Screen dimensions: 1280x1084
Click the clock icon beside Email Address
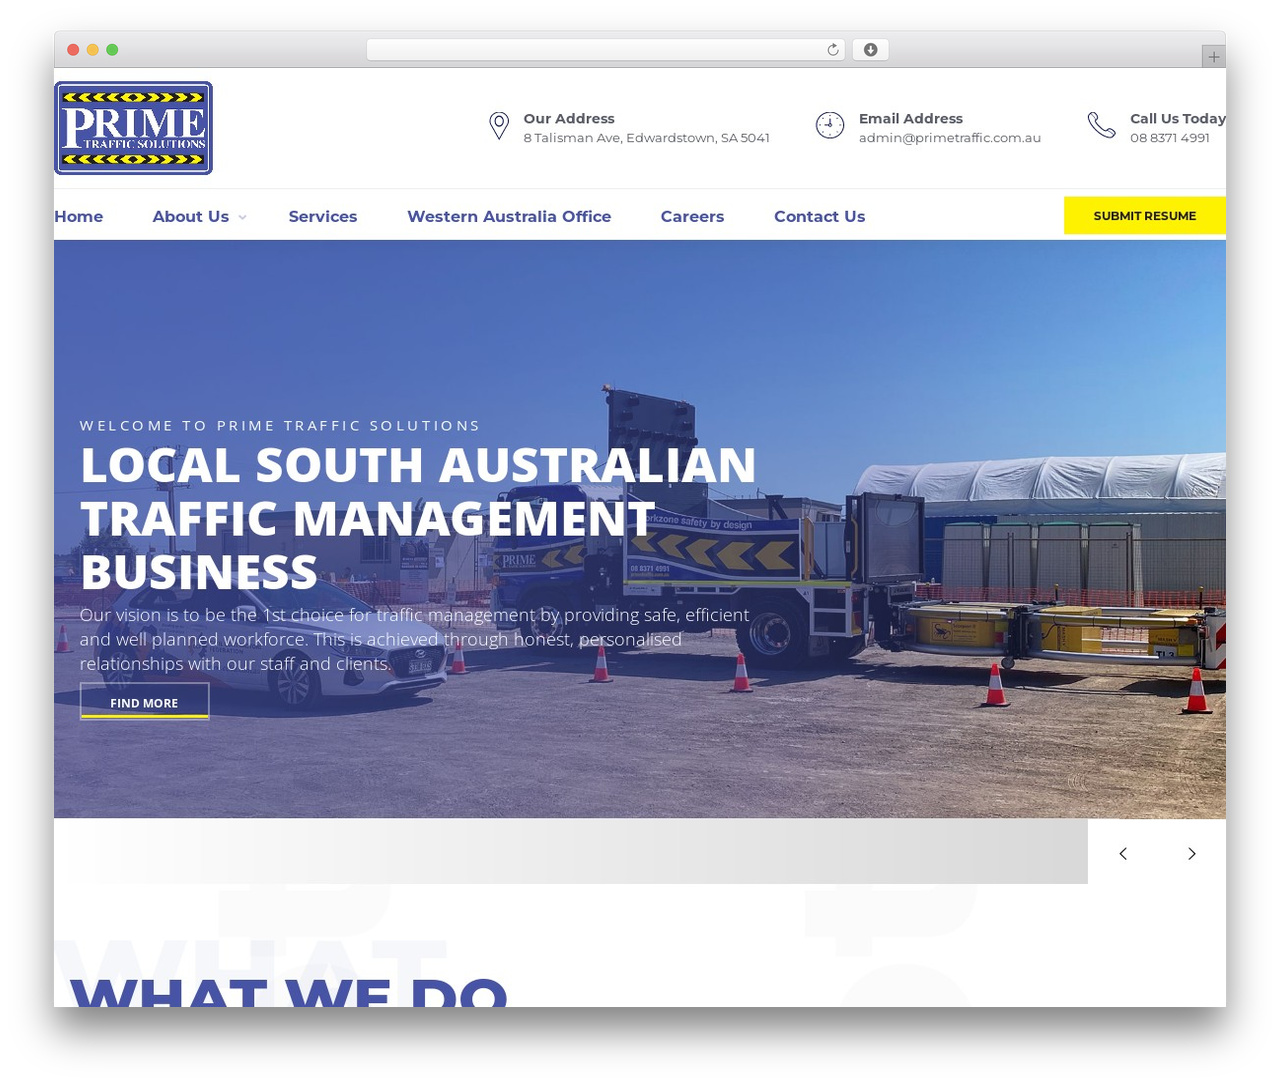[830, 125]
